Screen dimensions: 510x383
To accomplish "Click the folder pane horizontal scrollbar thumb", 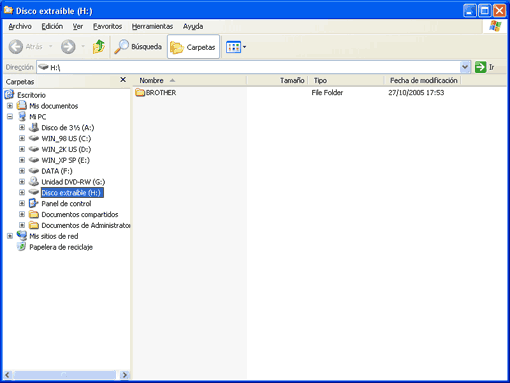I will [64, 375].
